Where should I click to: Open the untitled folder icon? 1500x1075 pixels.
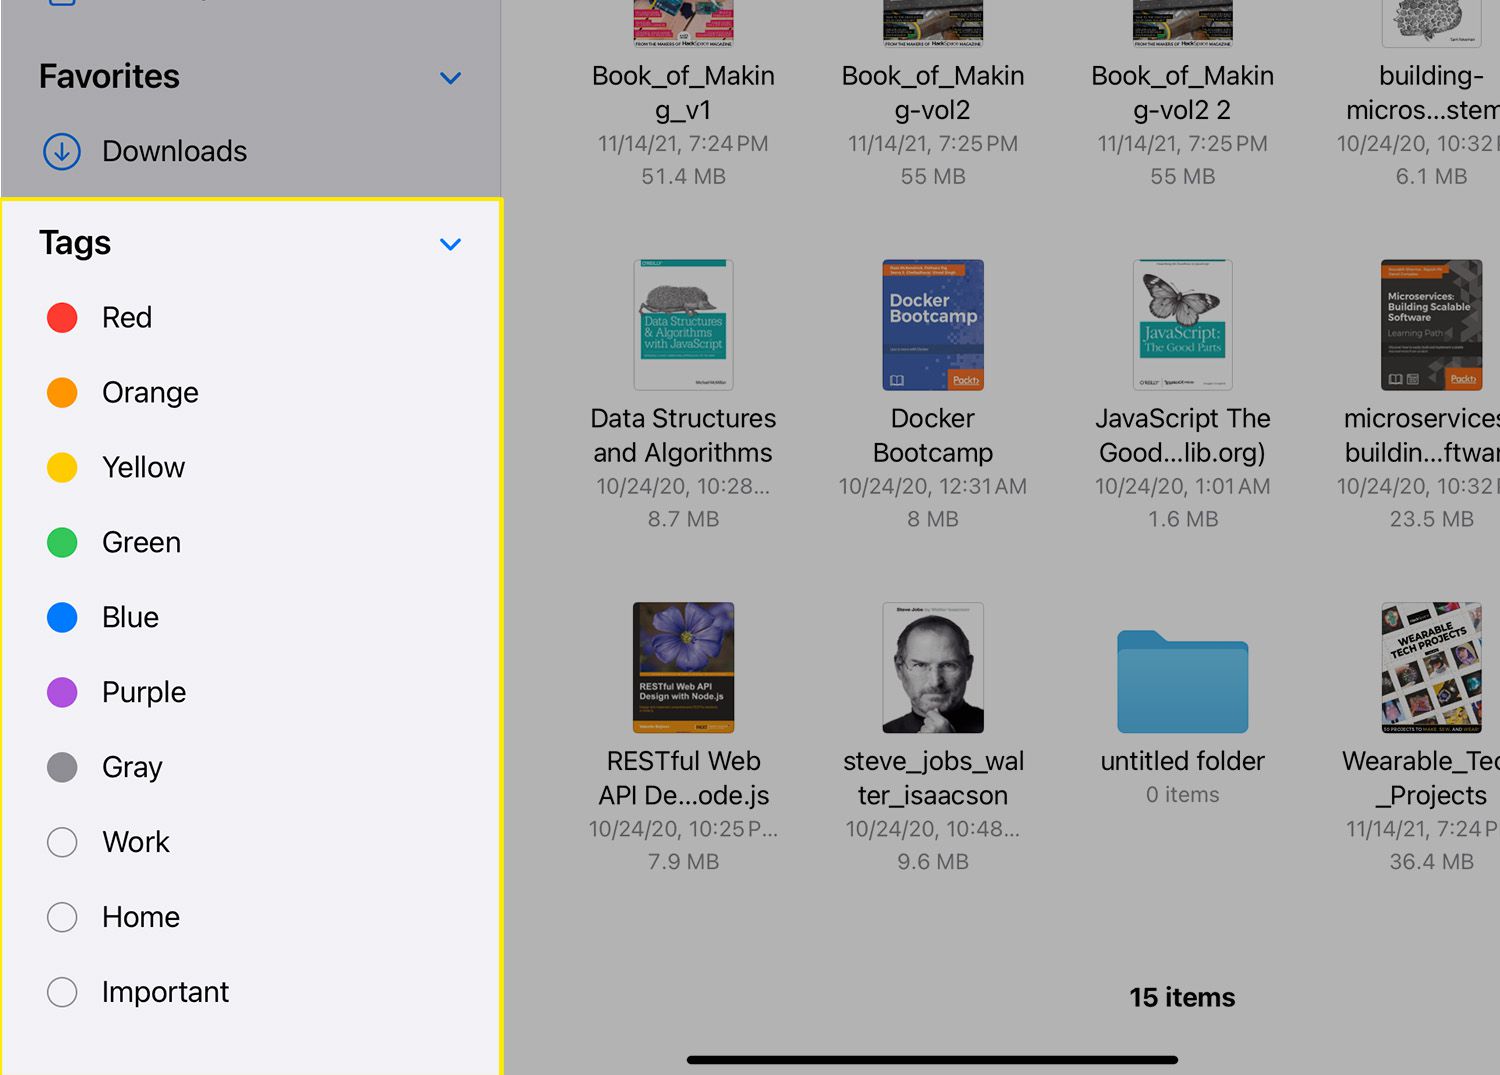(x=1182, y=682)
